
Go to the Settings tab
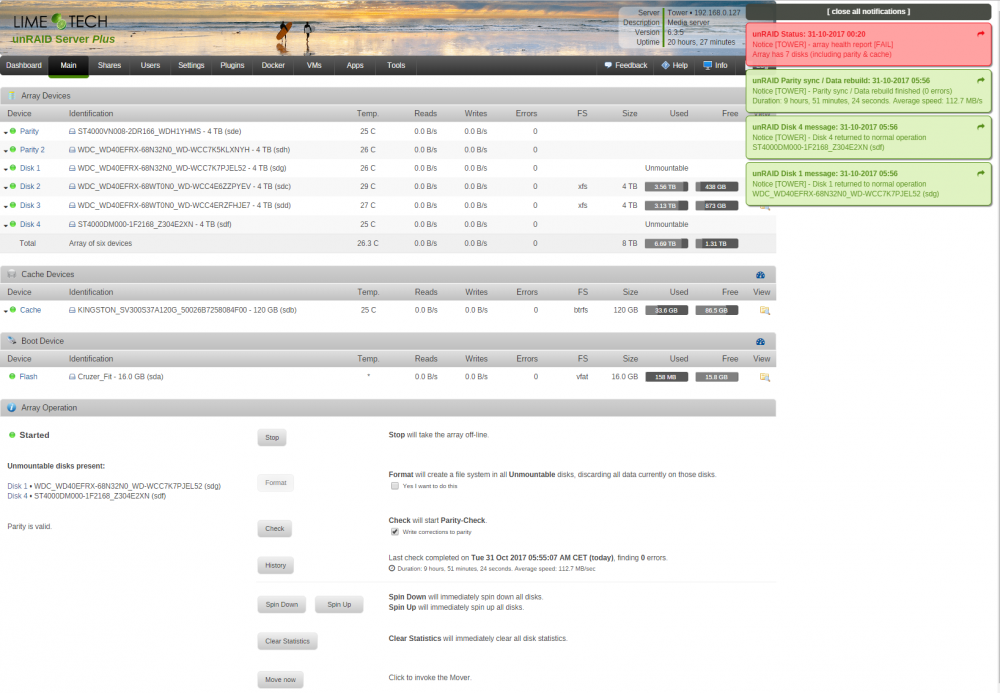pyautogui.click(x=191, y=66)
